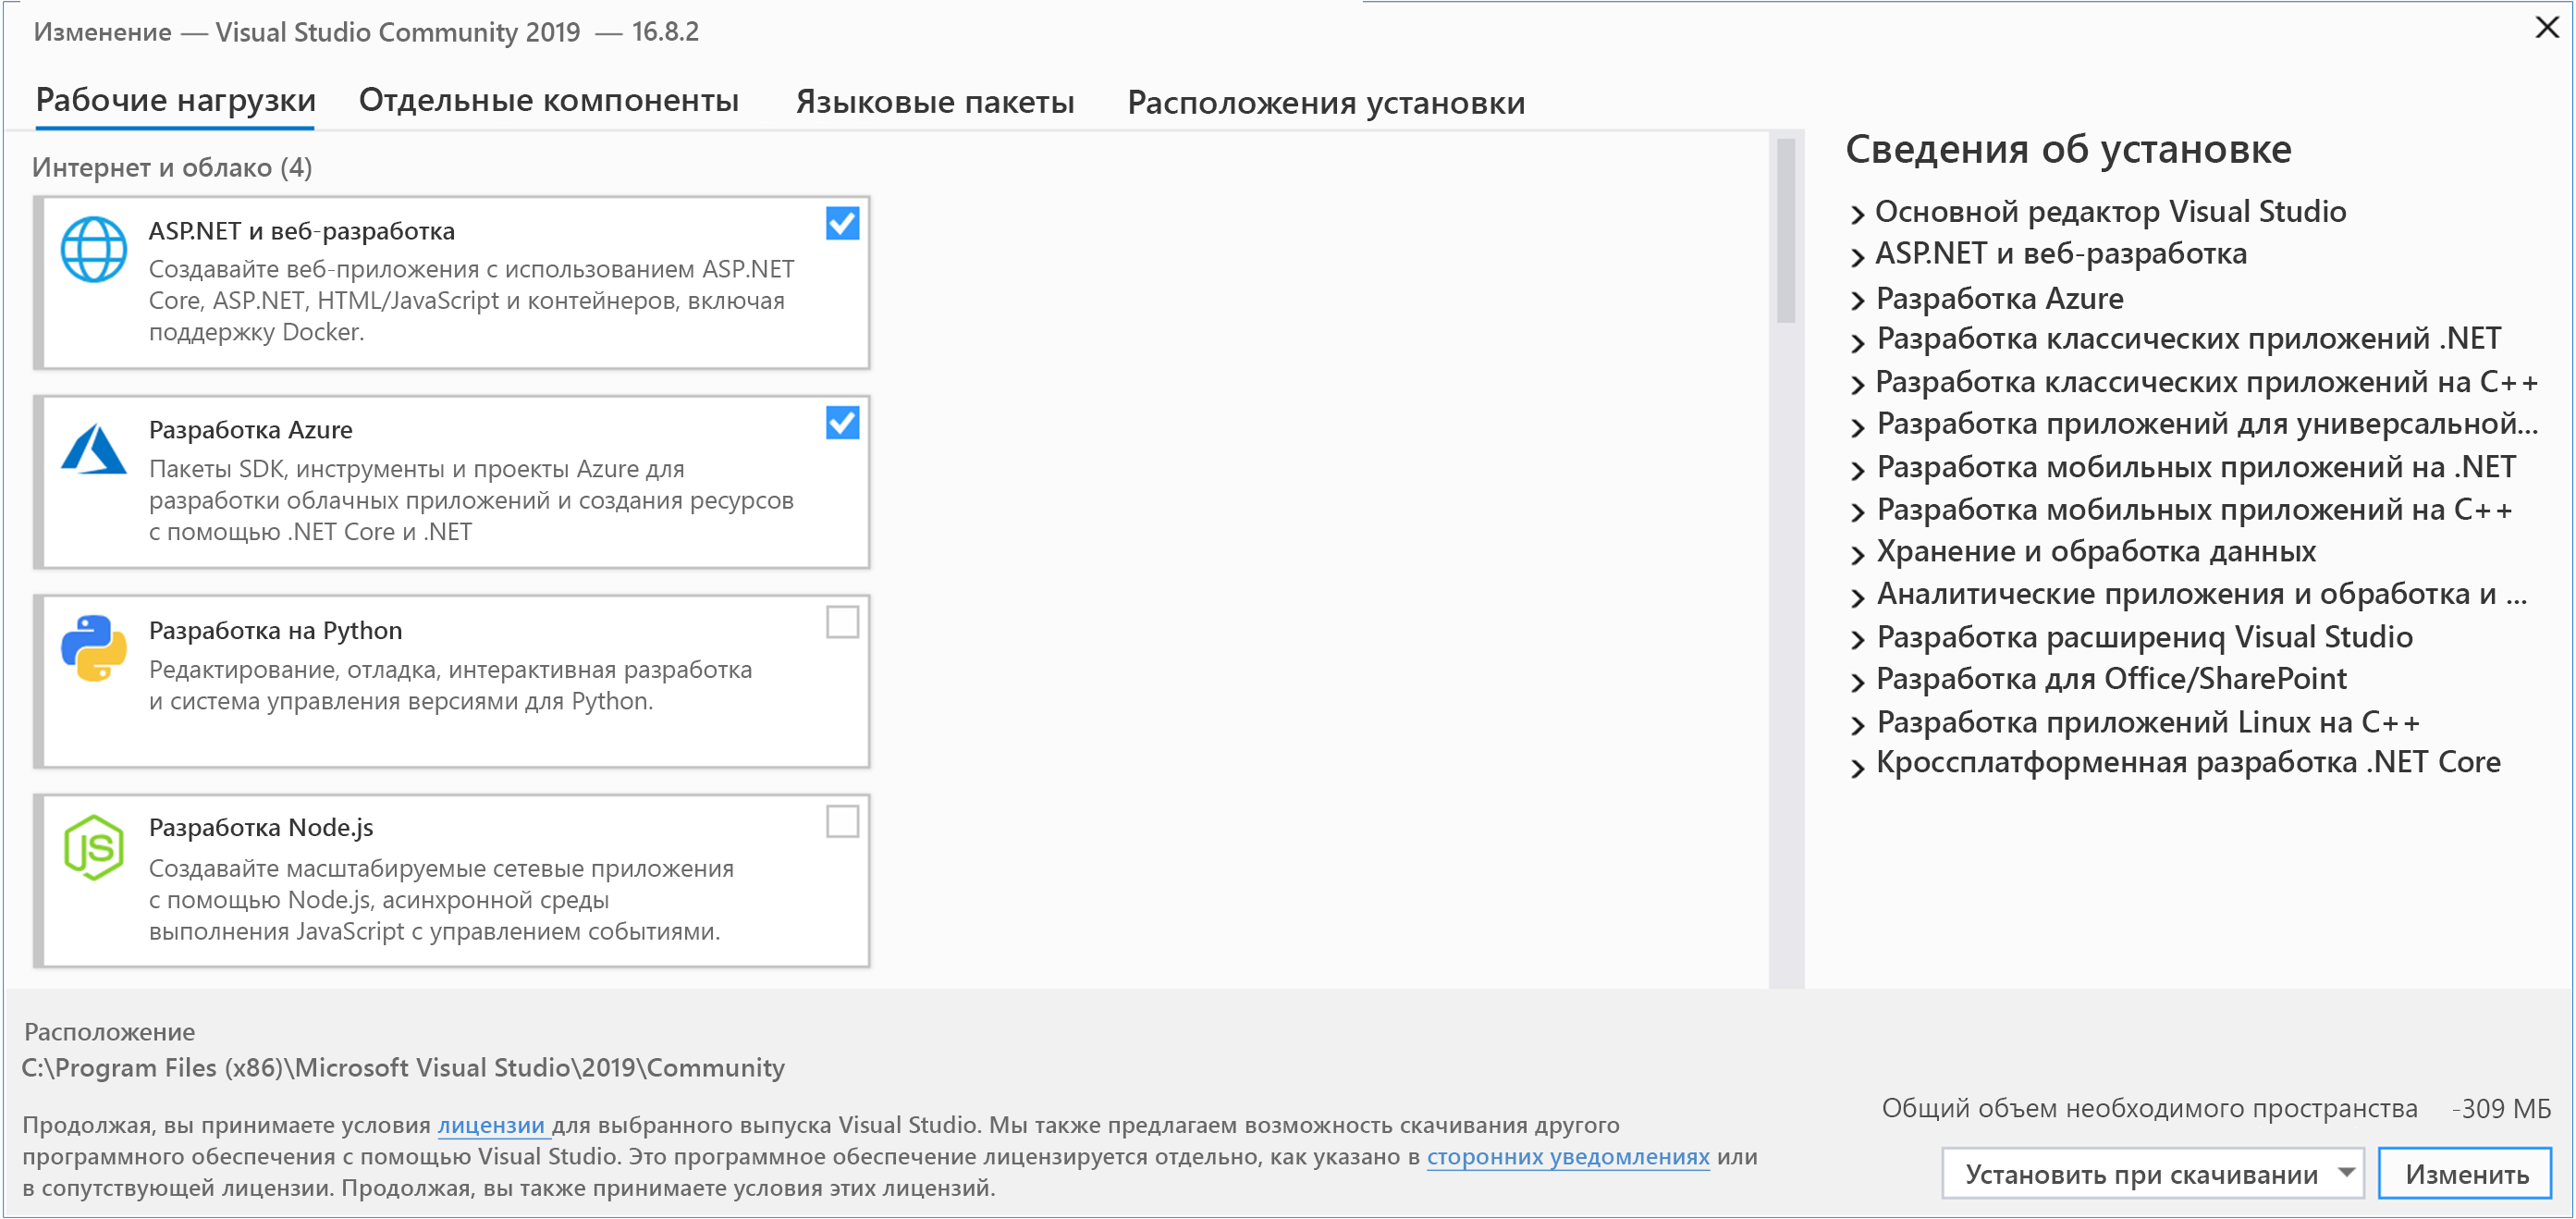Open the Установить при скачивании dropdown arrow
This screenshot has width=2576, height=1219.
point(2345,1172)
